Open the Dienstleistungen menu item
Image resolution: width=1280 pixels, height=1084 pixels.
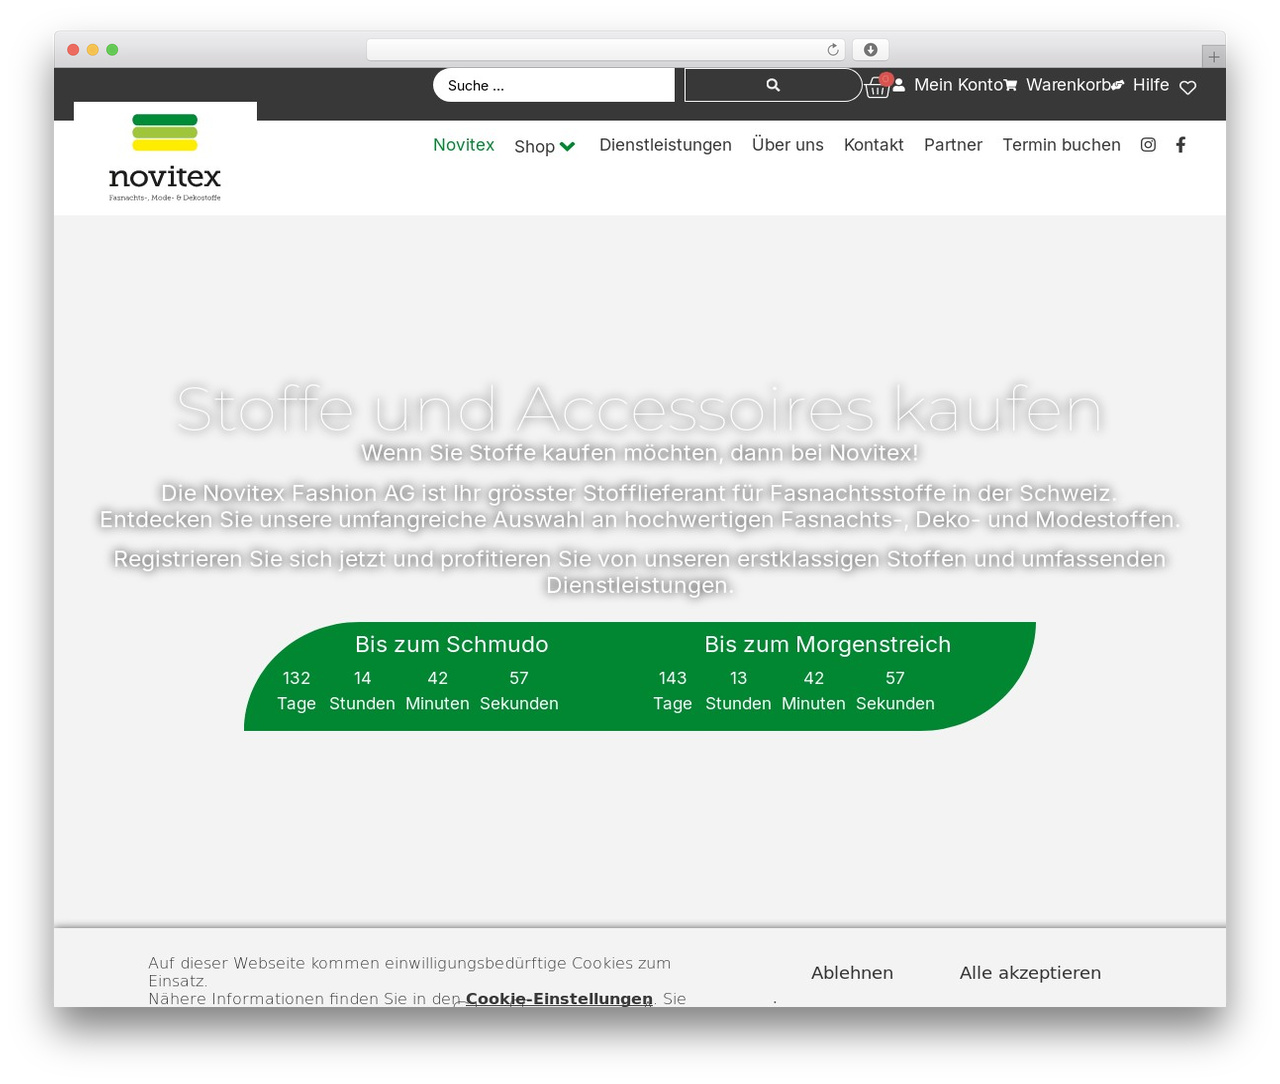pyautogui.click(x=665, y=145)
